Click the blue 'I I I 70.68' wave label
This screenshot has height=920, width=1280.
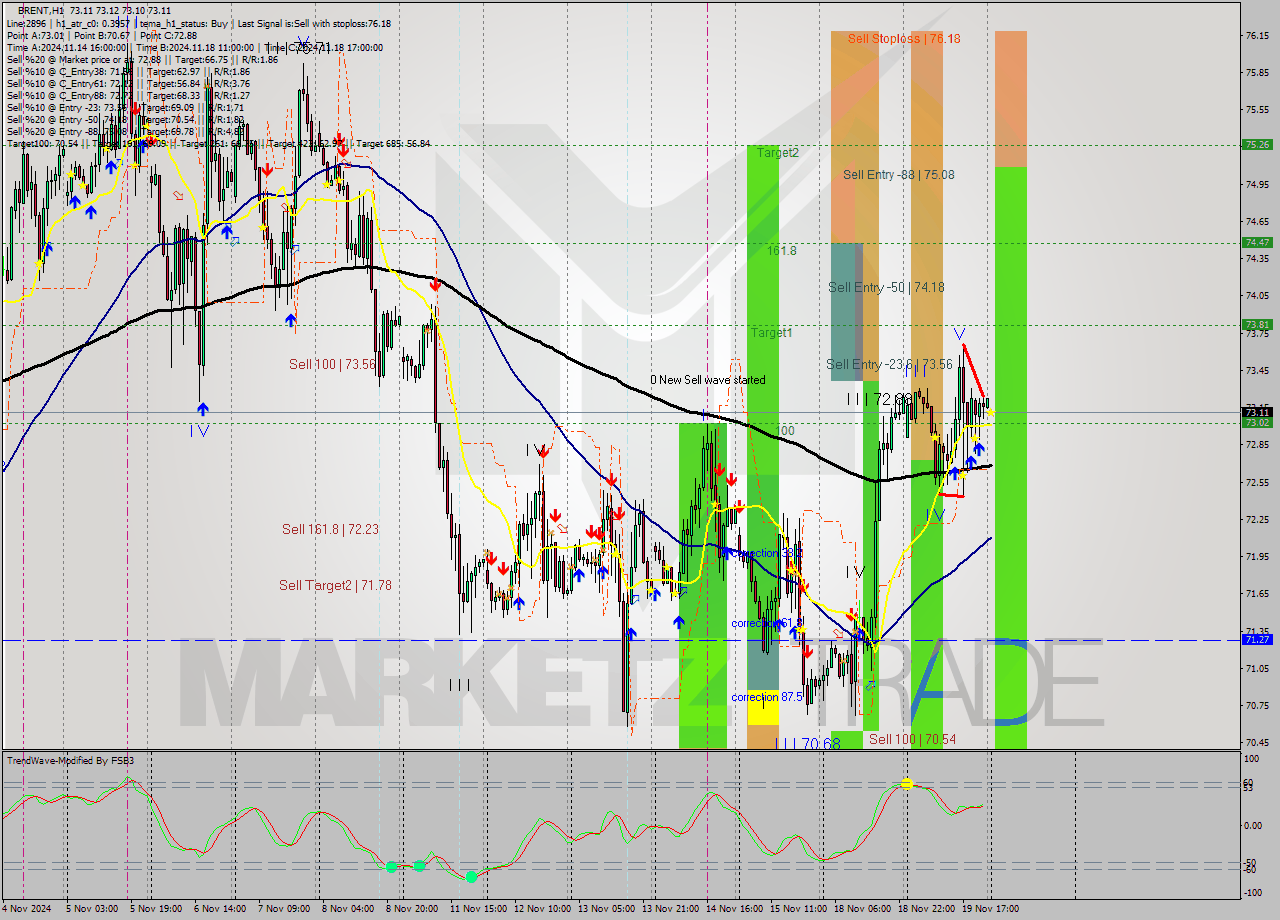pos(806,744)
